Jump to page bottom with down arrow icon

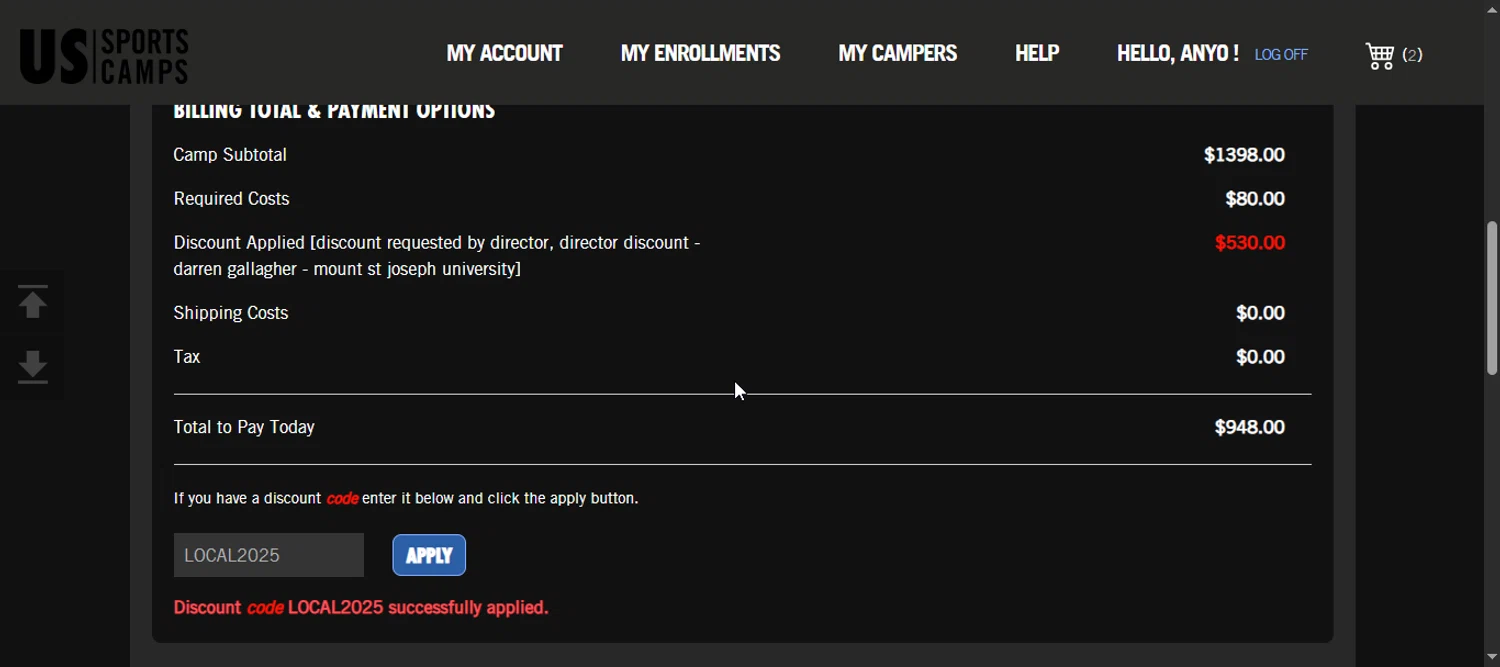33,367
